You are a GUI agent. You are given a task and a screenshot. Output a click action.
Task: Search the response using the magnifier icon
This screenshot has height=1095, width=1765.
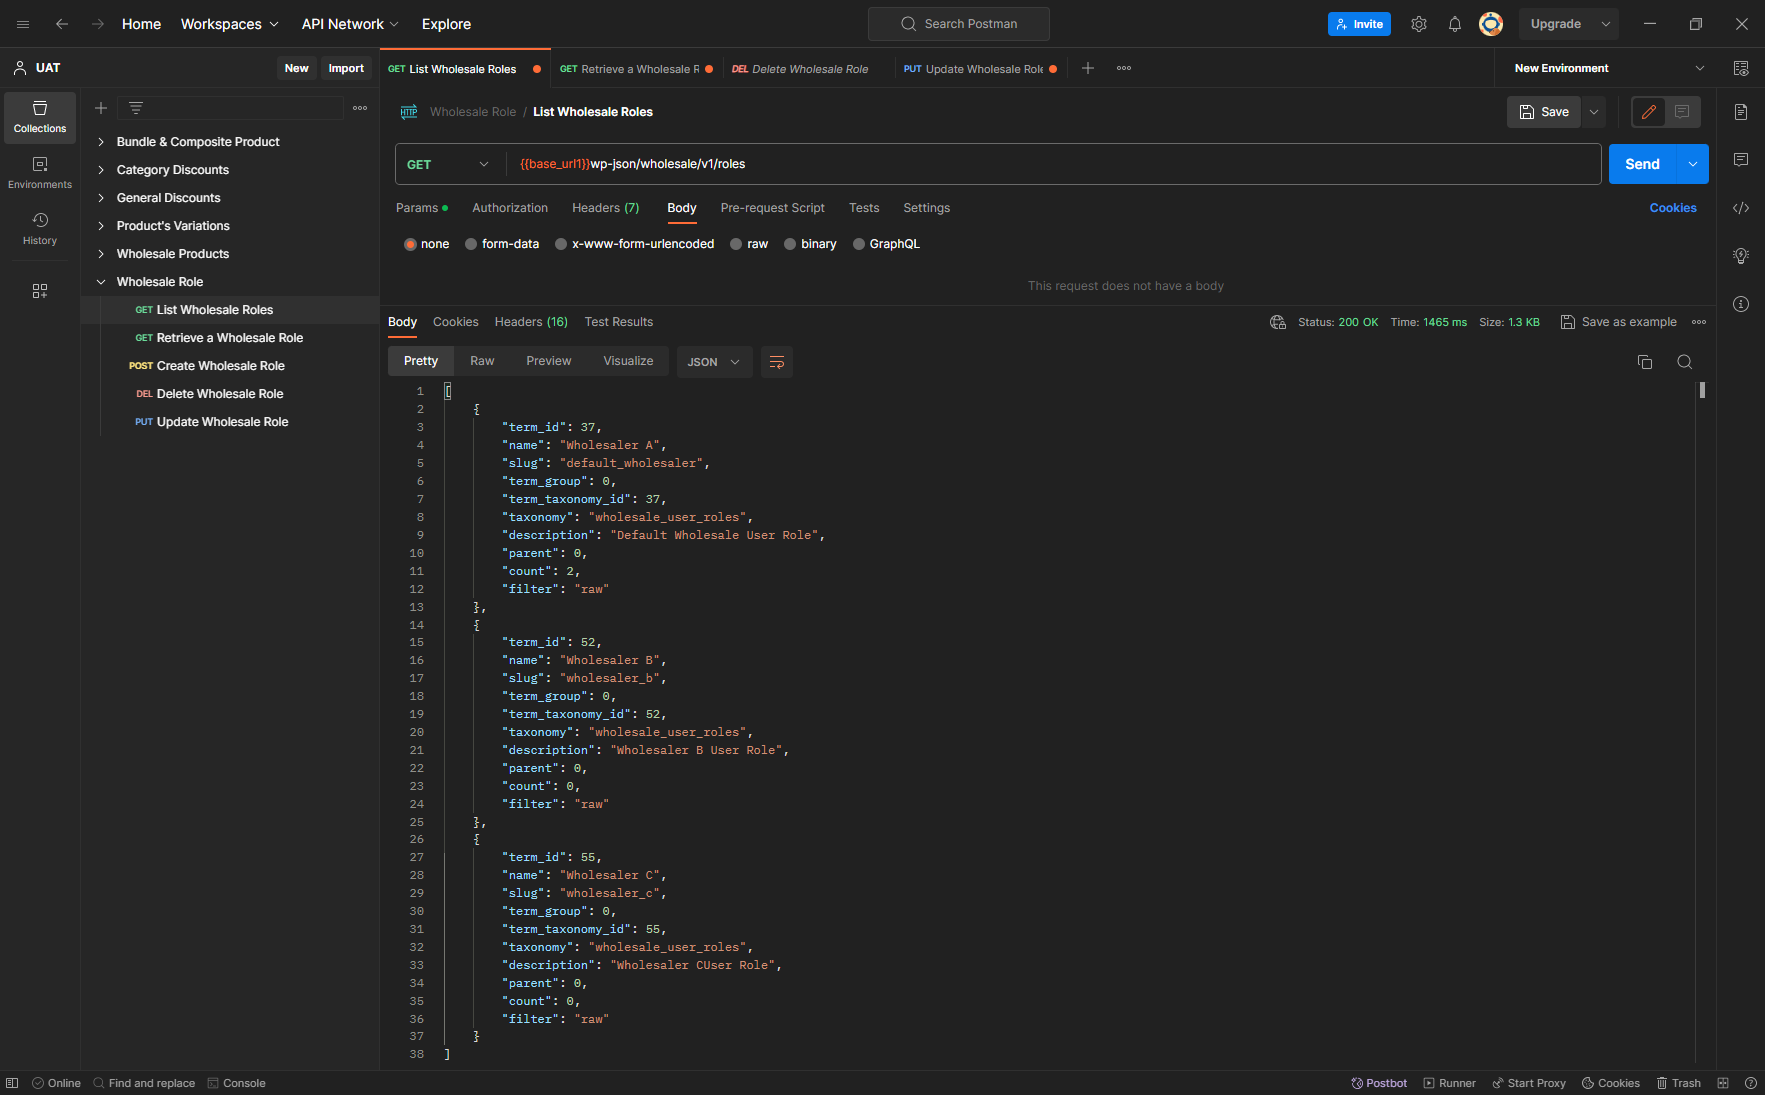[1685, 362]
